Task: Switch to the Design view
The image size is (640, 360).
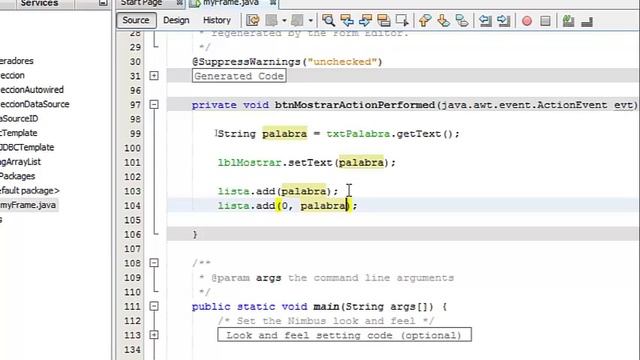Action: pyautogui.click(x=176, y=20)
